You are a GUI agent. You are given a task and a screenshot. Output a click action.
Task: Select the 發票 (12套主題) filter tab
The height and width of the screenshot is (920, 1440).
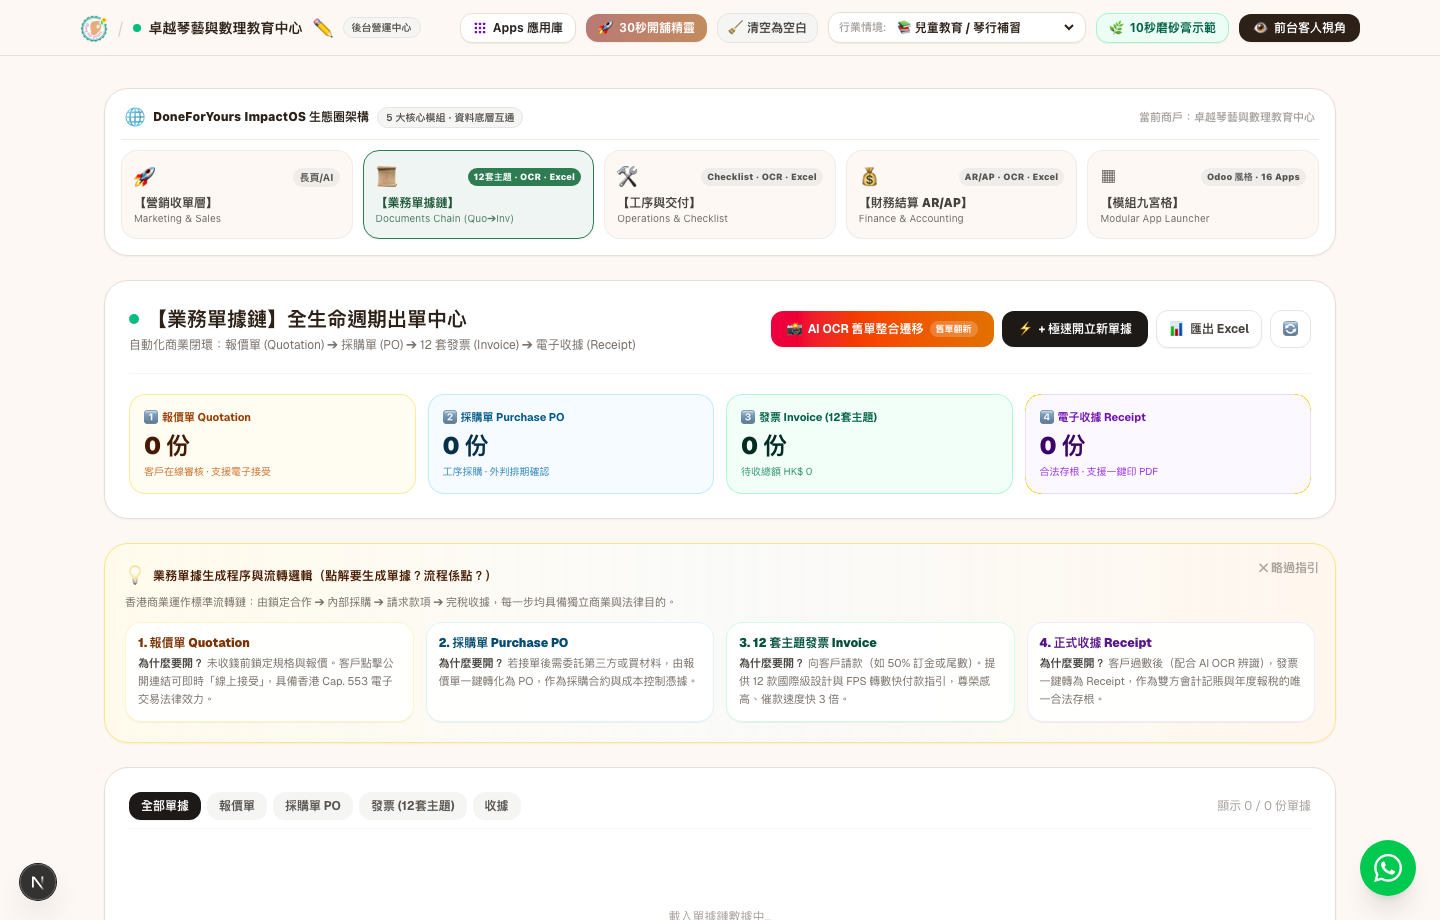413,806
